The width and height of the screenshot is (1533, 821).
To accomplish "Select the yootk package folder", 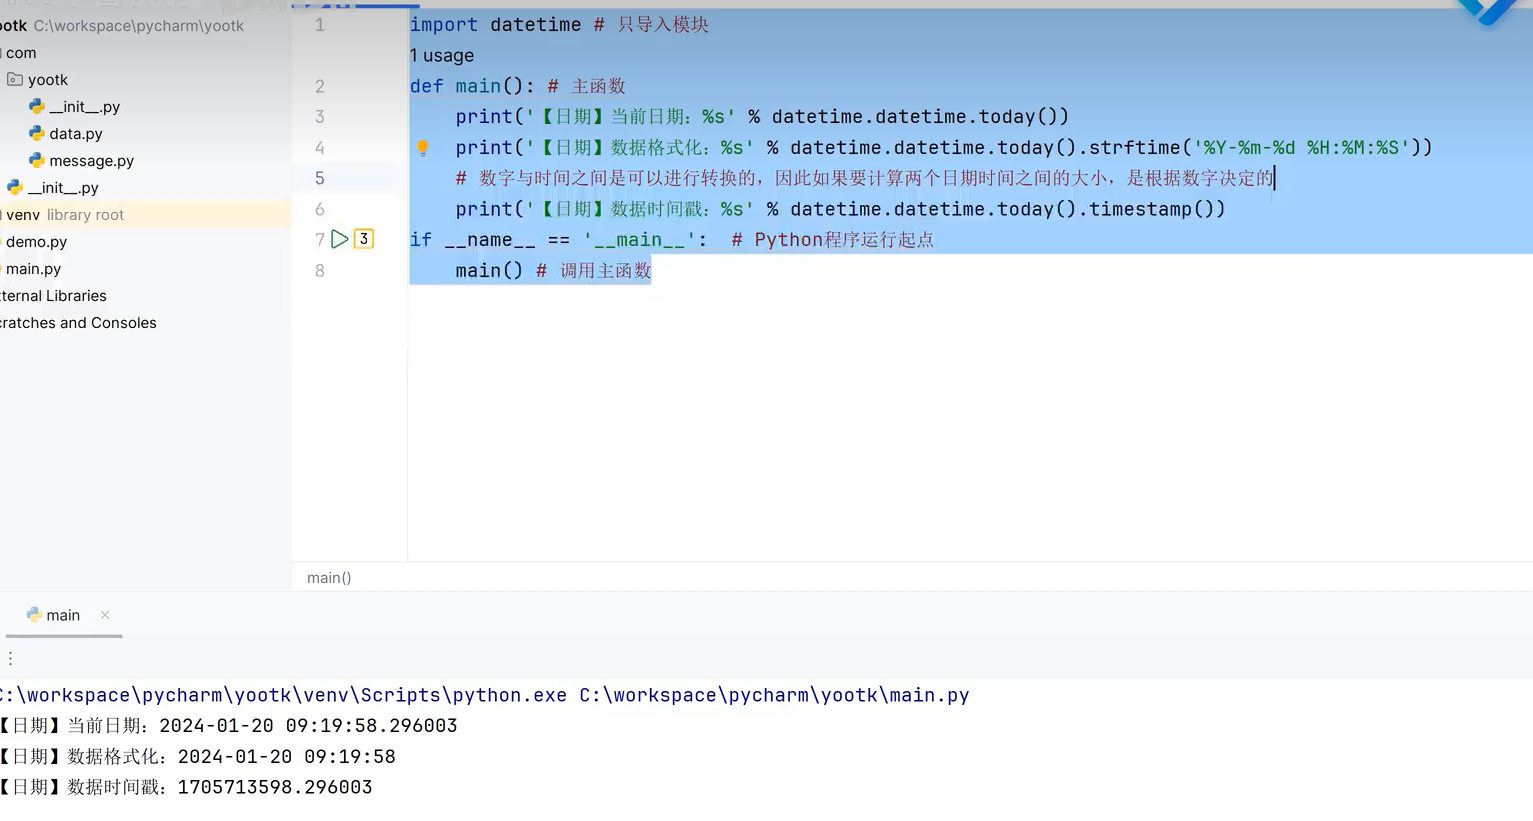I will point(48,79).
